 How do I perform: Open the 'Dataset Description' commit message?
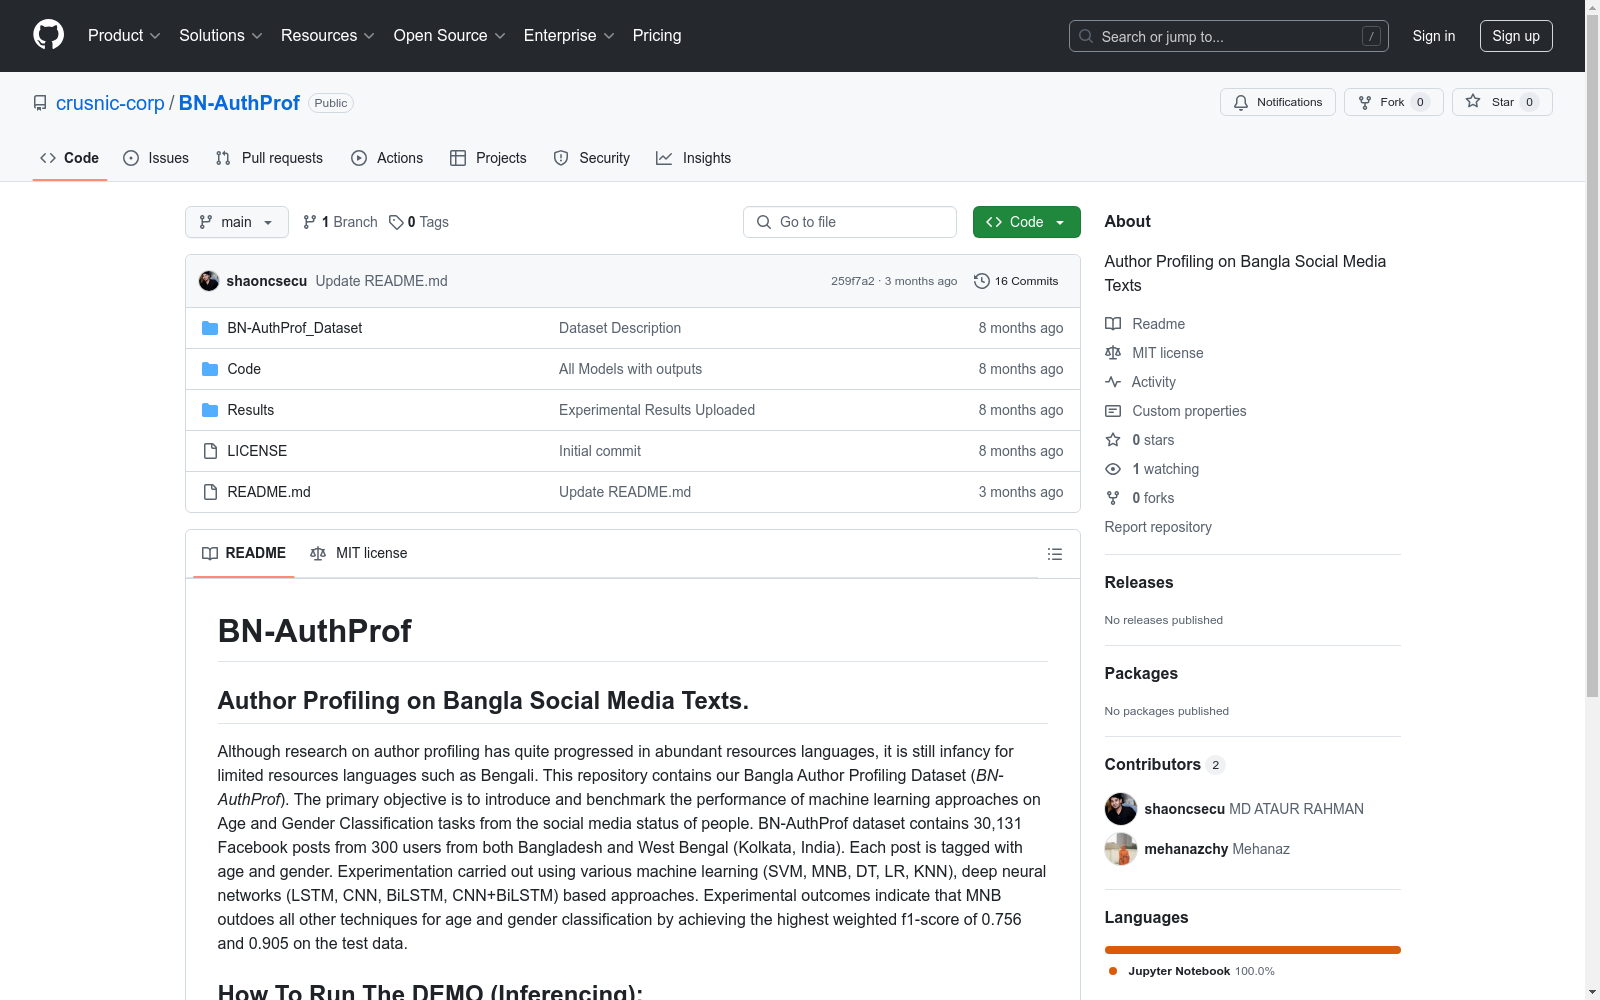pyautogui.click(x=620, y=328)
